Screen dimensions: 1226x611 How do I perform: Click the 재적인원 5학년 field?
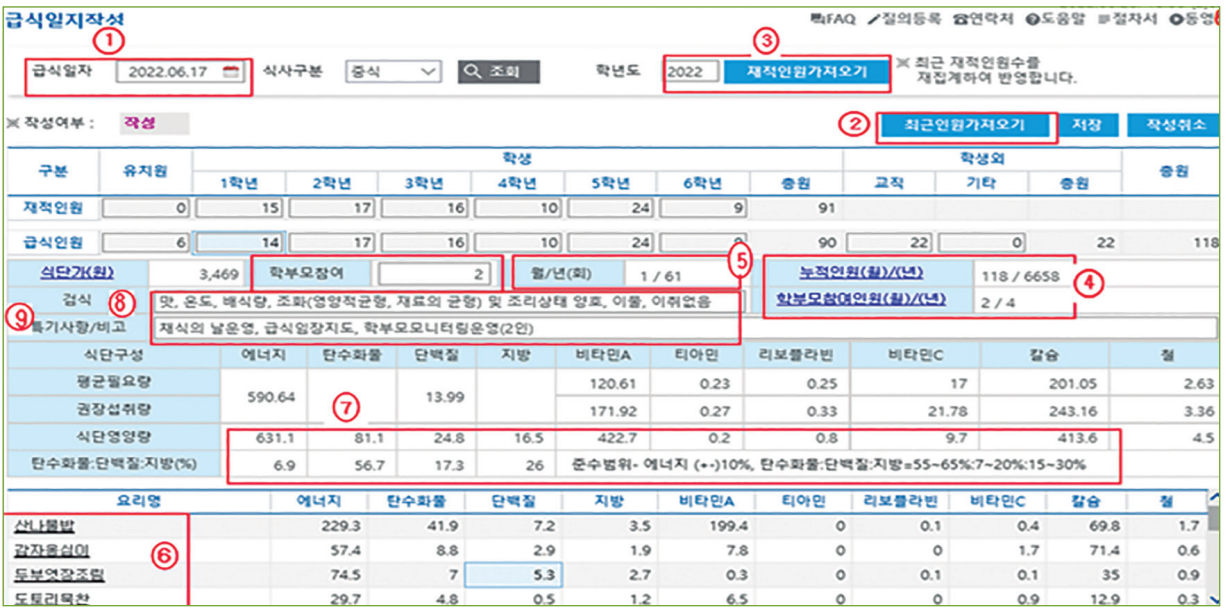coord(612,207)
